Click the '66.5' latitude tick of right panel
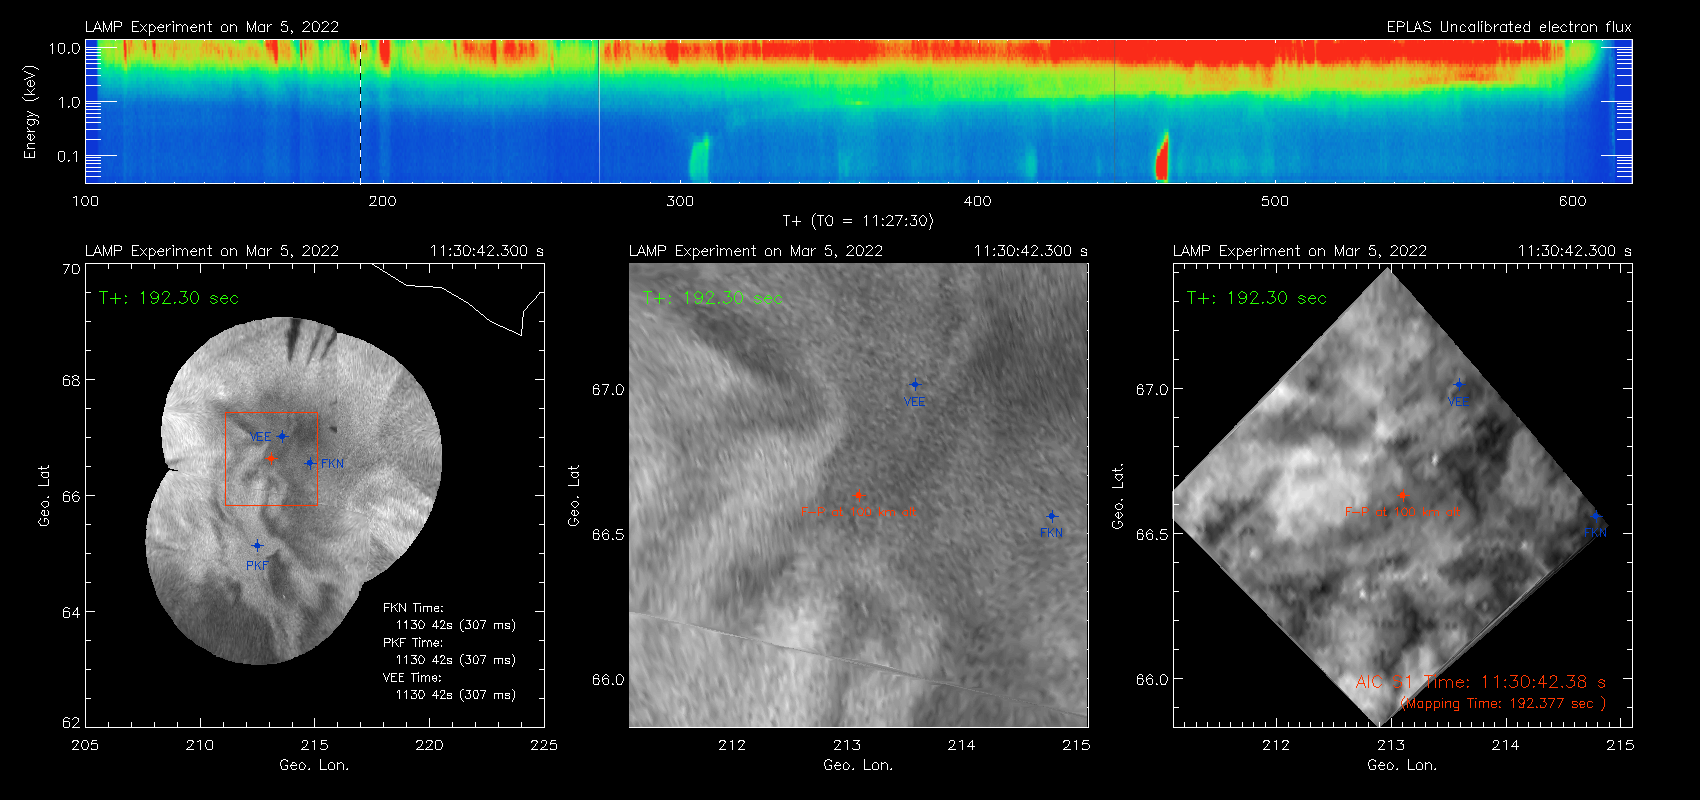The image size is (1700, 800). point(1152,535)
